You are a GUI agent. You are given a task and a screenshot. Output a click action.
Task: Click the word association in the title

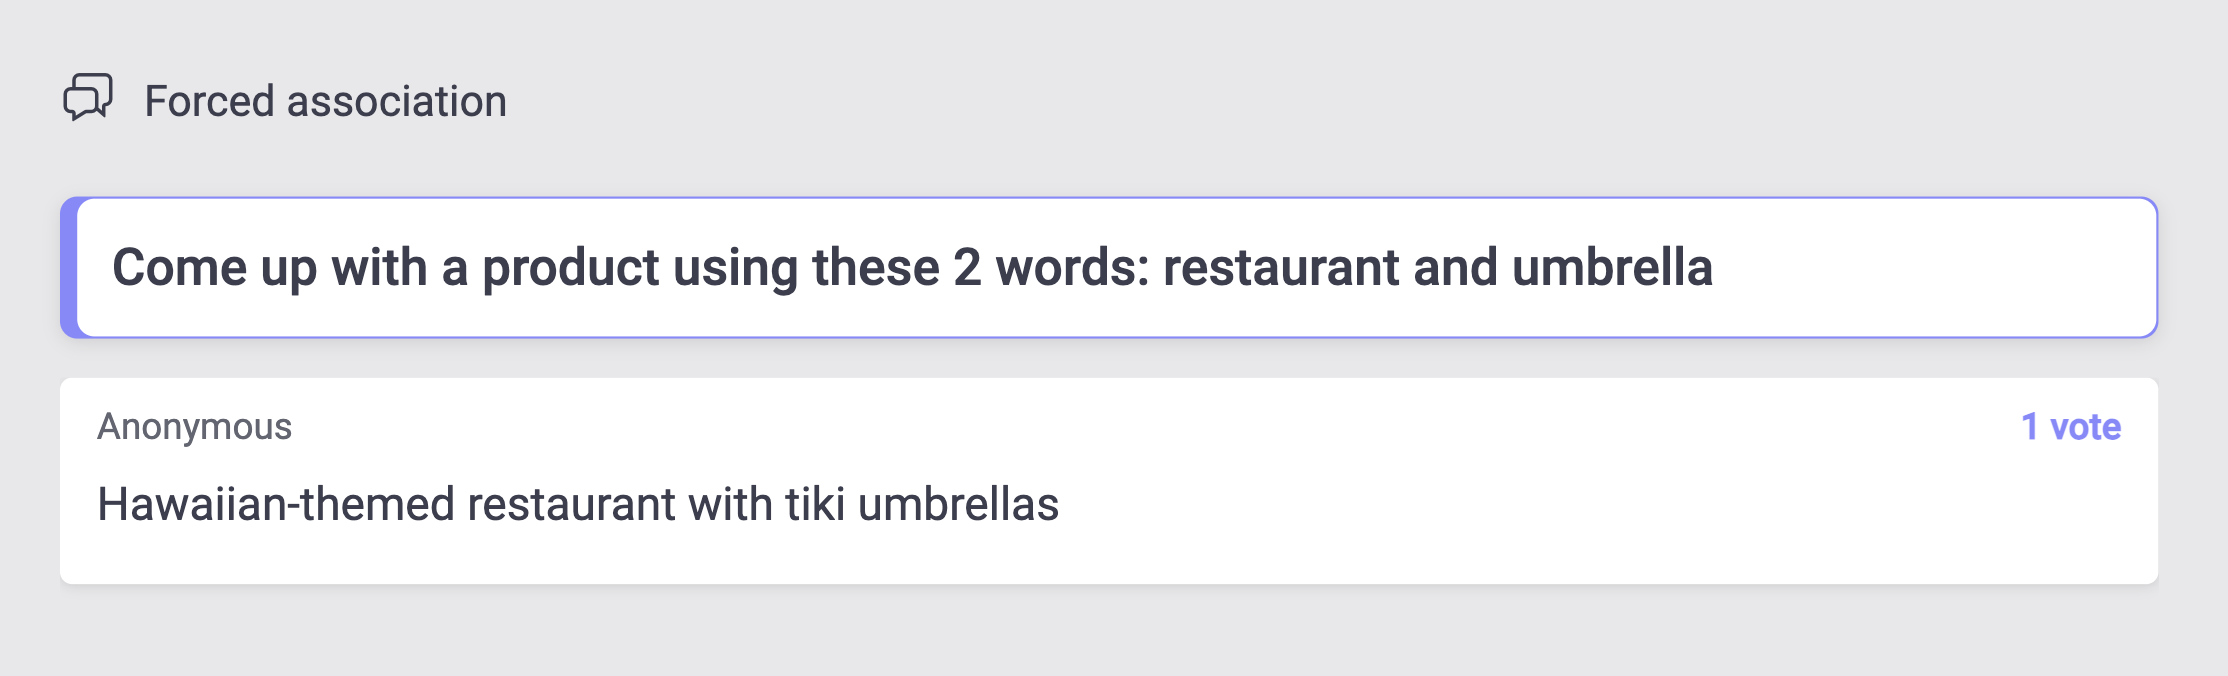(x=397, y=101)
